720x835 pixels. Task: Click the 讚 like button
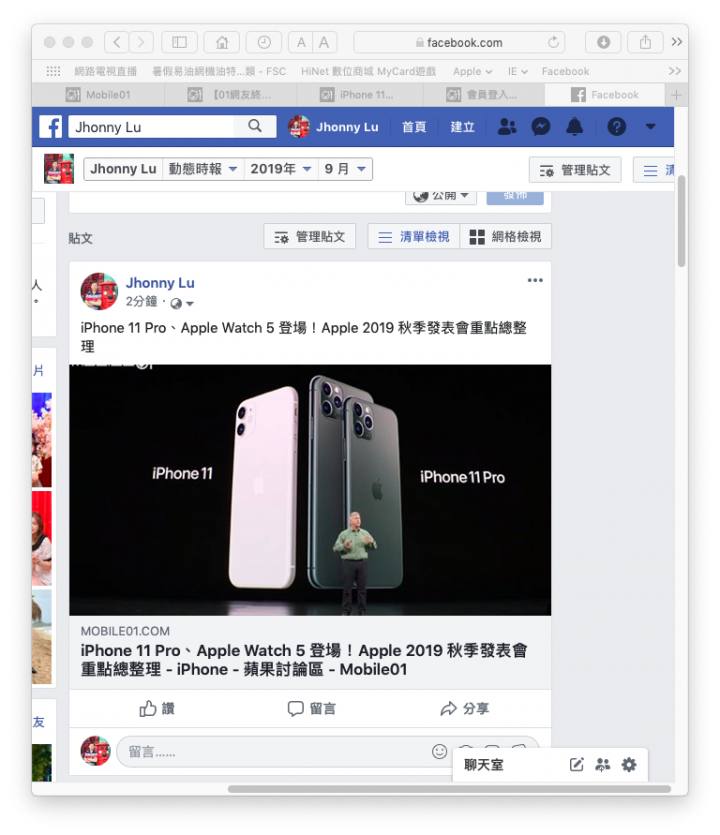point(157,708)
